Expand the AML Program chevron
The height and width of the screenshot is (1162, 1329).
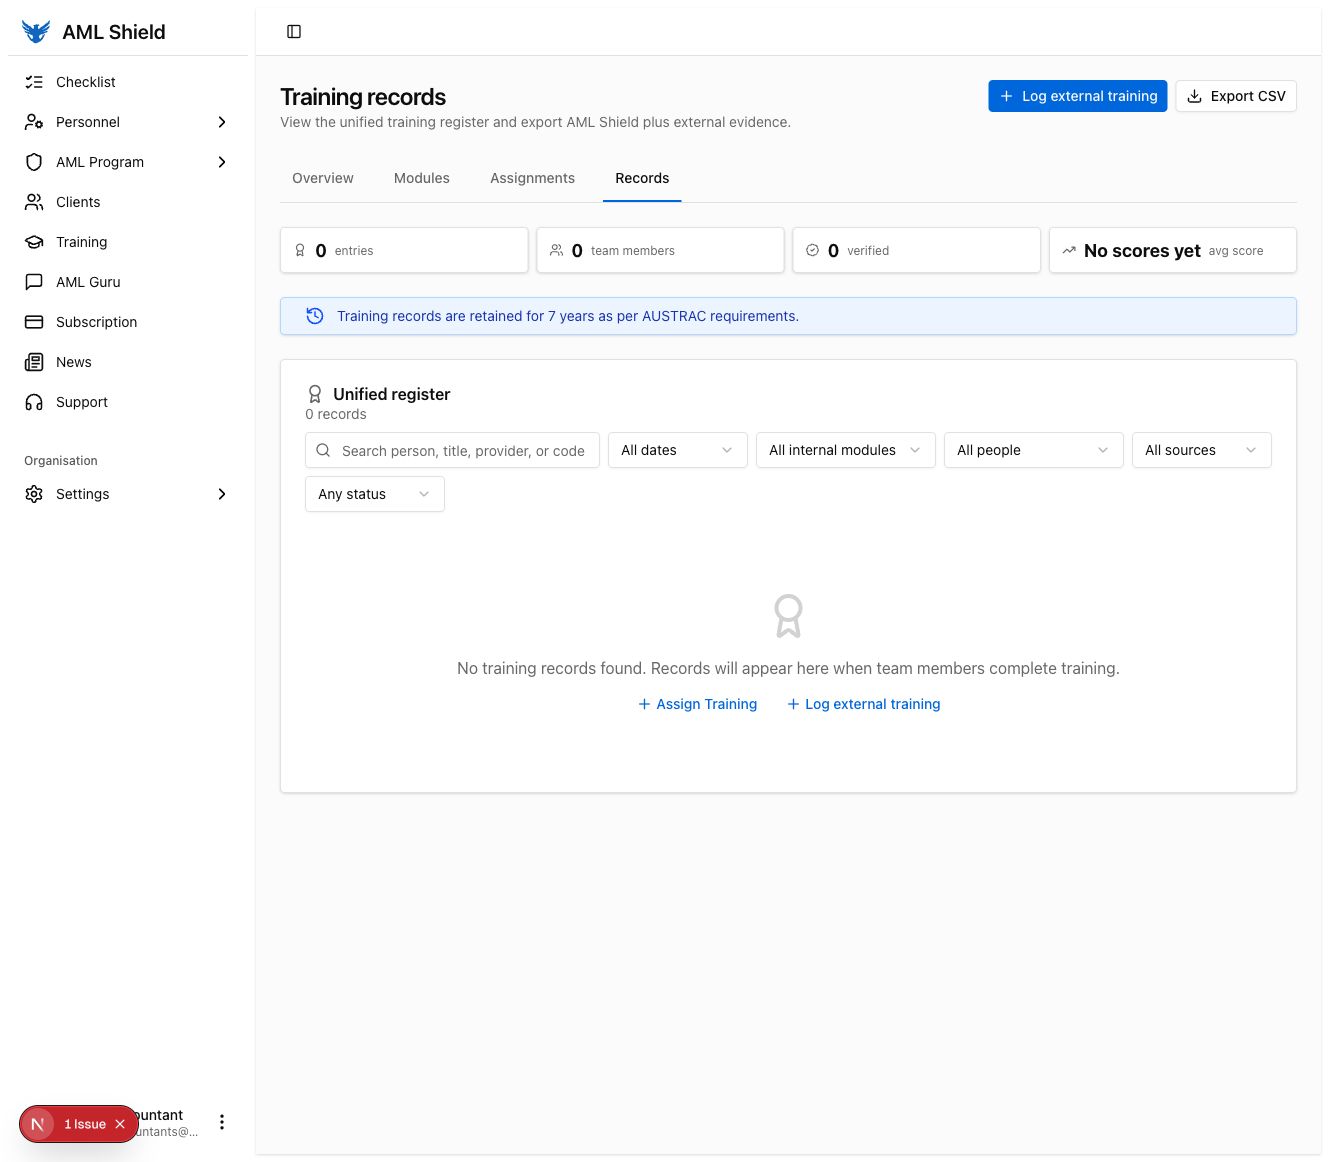222,162
